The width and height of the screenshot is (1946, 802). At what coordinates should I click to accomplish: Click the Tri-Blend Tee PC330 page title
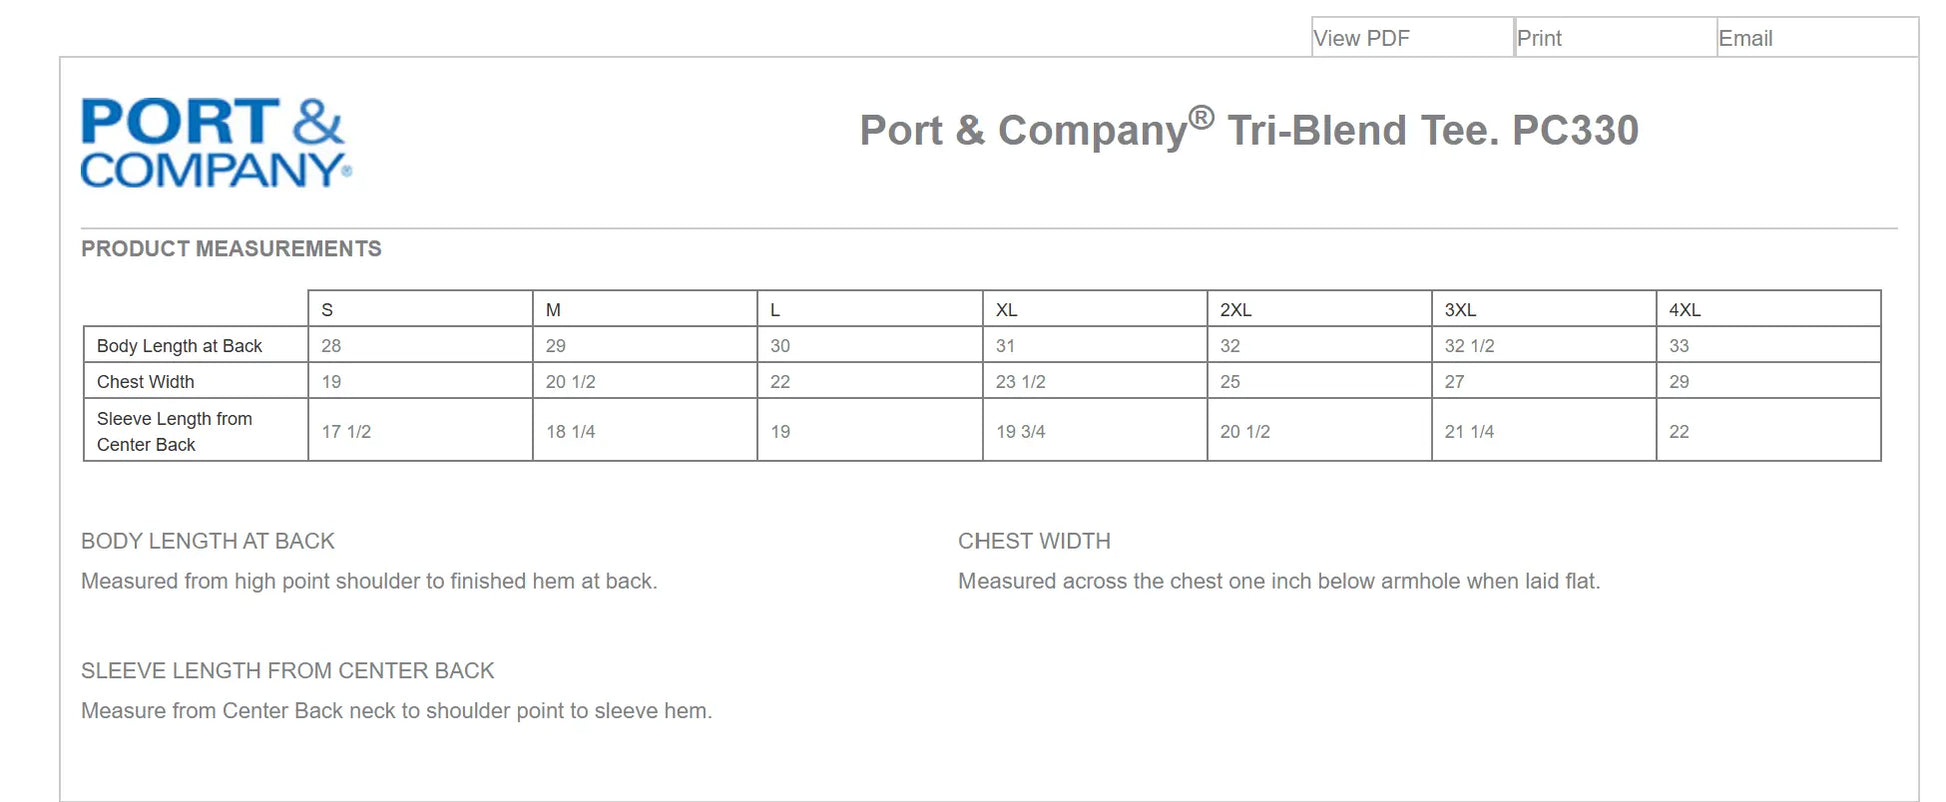1248,130
